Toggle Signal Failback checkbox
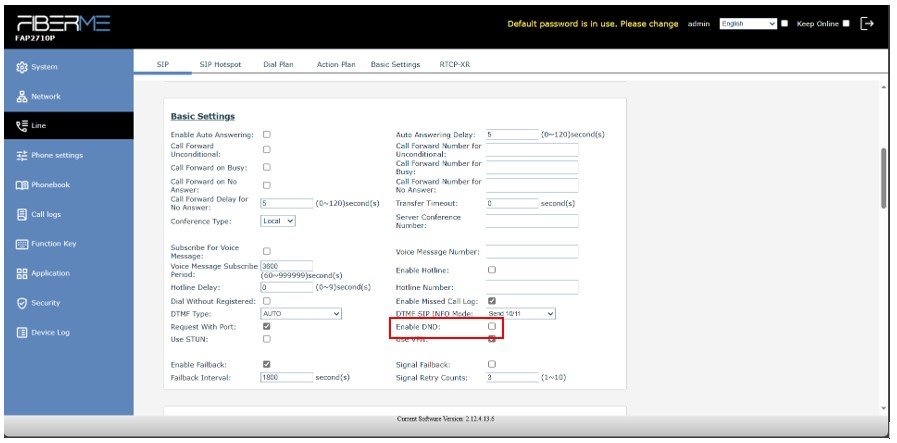The image size is (897, 443). [491, 364]
